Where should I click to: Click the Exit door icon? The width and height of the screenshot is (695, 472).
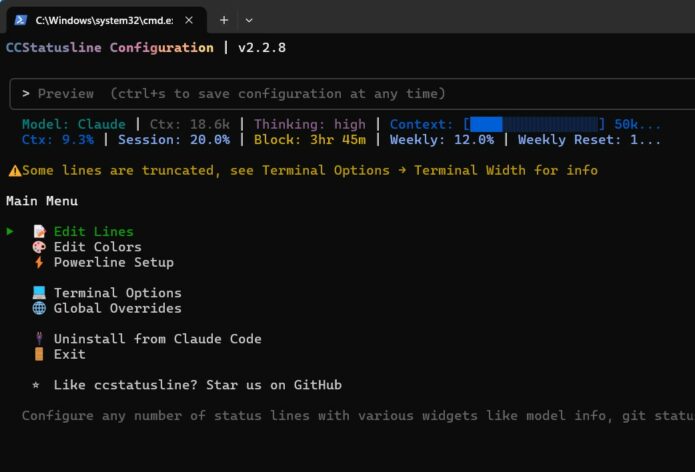click(x=39, y=354)
